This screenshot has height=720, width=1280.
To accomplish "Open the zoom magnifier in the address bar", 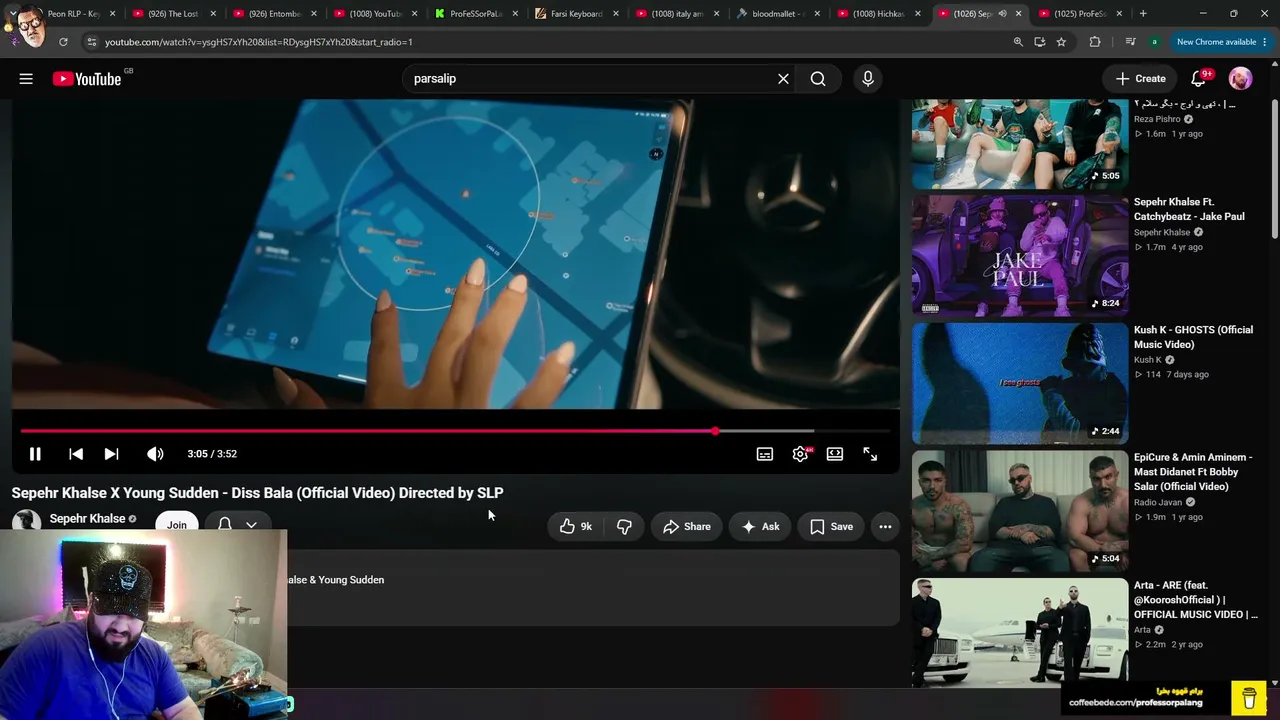I will (x=1018, y=42).
